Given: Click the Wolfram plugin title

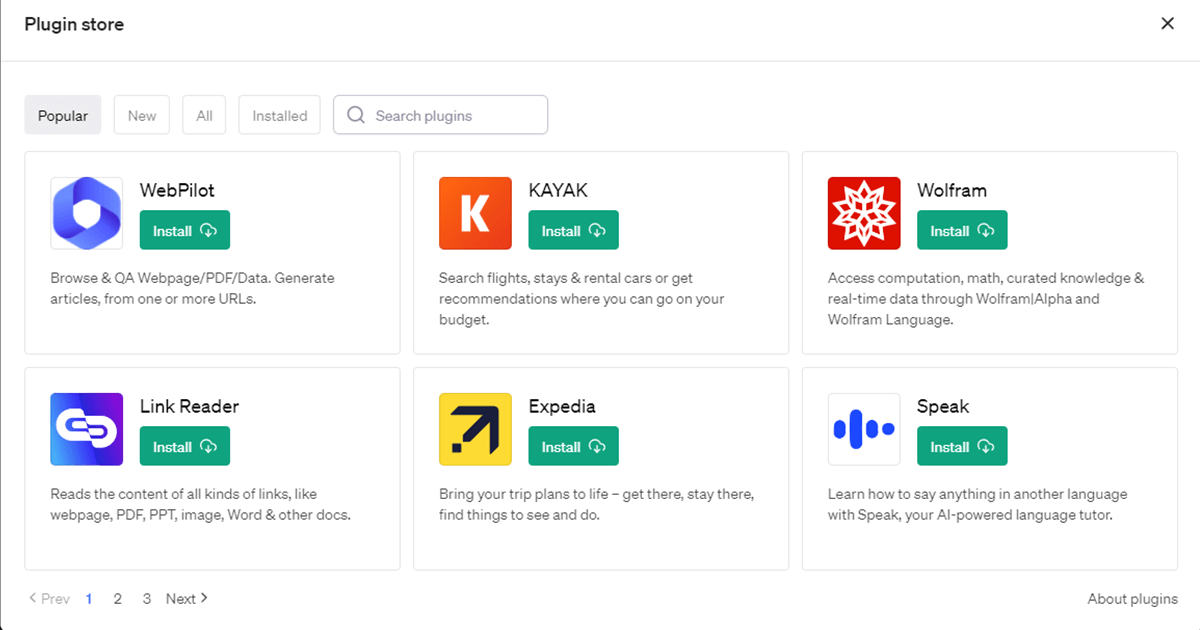Looking at the screenshot, I should tap(952, 190).
